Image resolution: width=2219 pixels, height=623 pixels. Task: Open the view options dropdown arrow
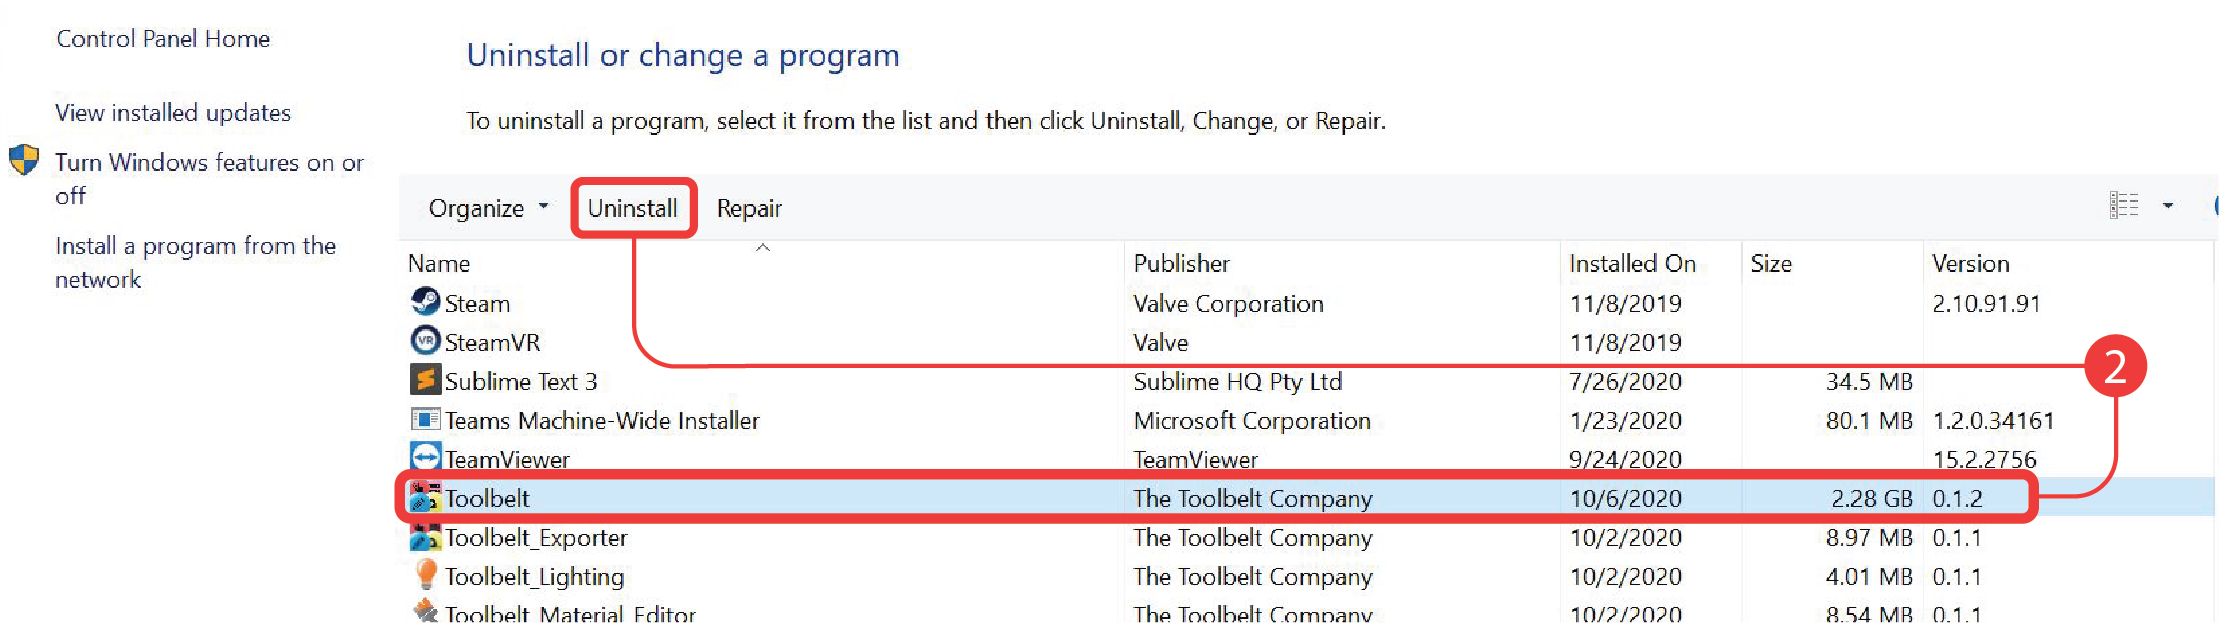pyautogui.click(x=2168, y=205)
